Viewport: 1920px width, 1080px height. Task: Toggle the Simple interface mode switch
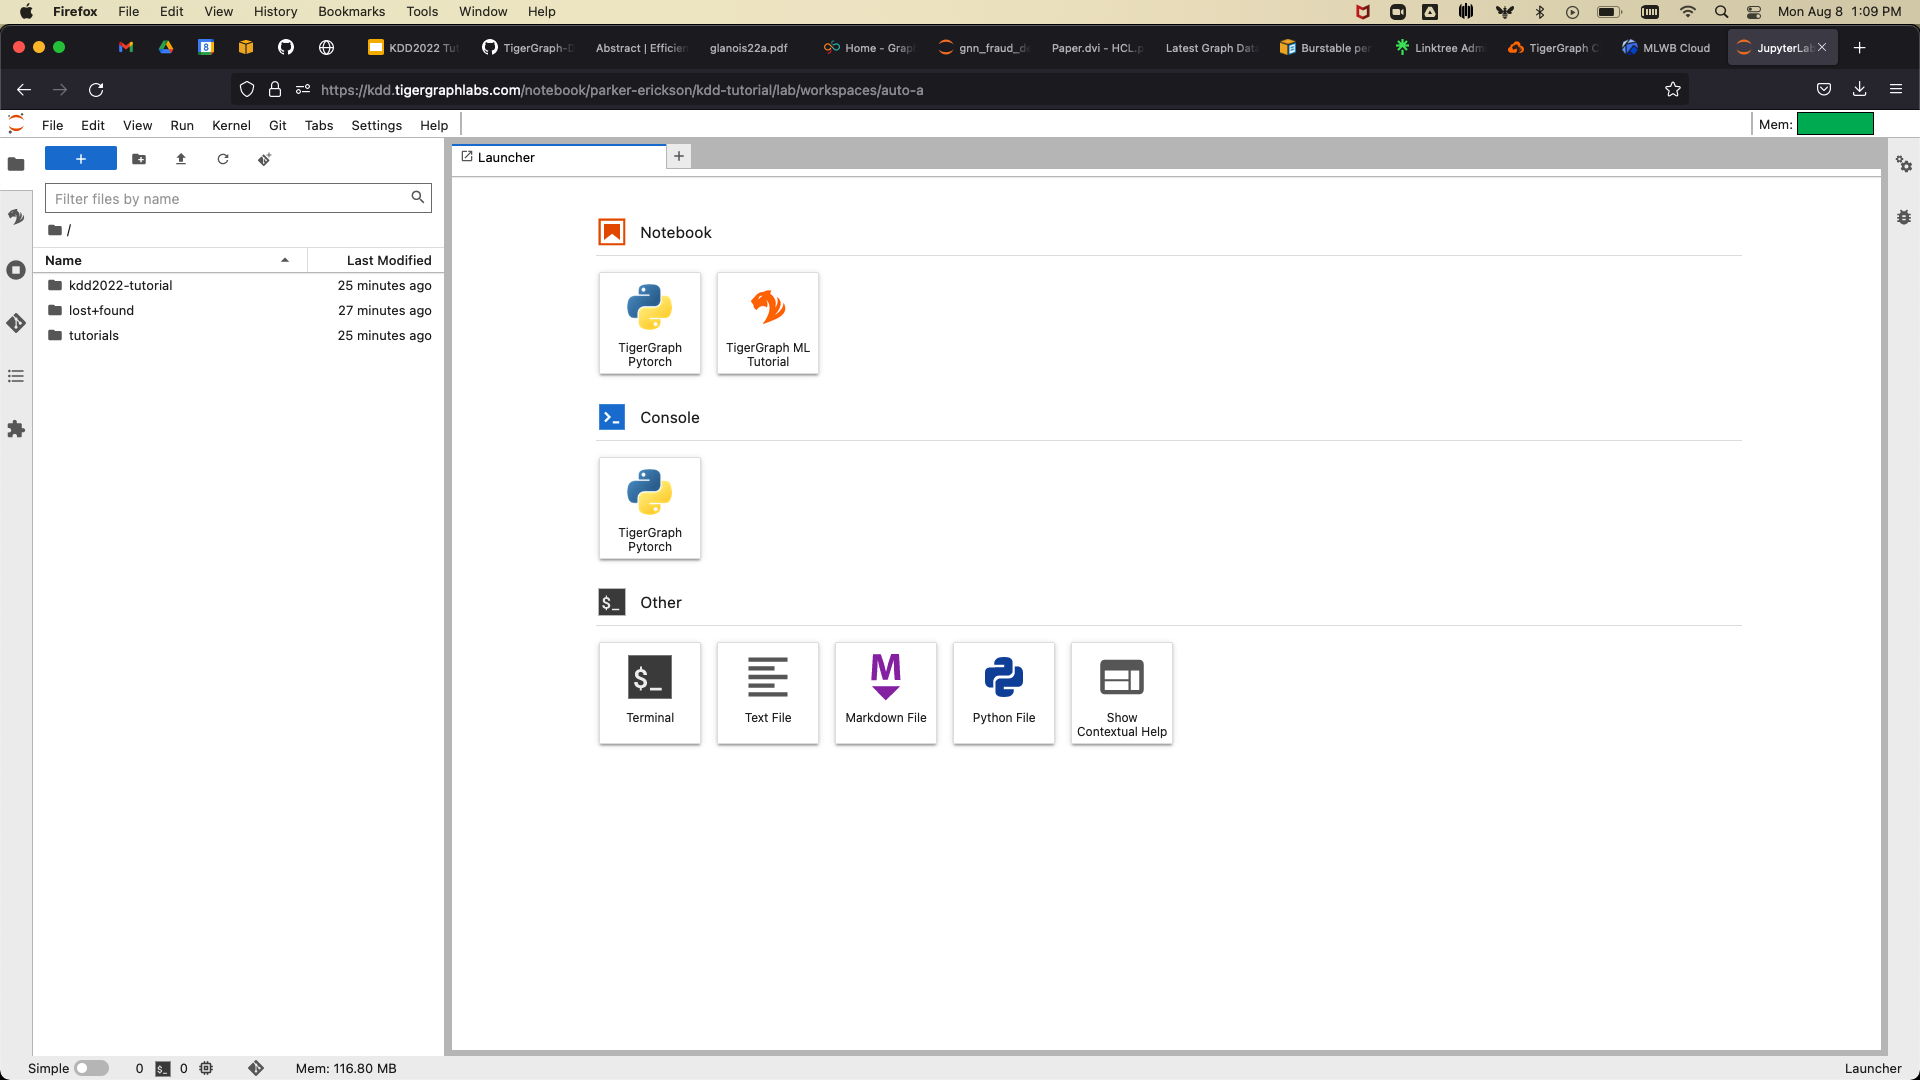click(91, 1068)
